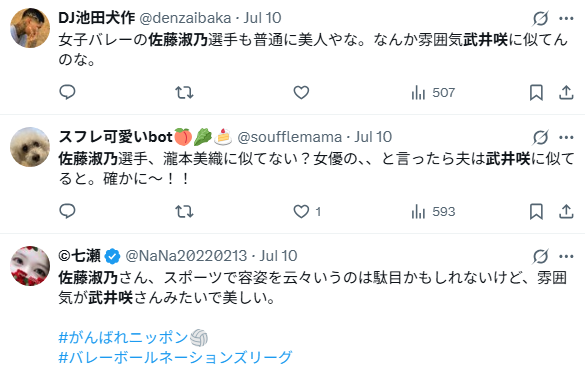Open more options menu for @denzaibaka tweet

coord(566,18)
